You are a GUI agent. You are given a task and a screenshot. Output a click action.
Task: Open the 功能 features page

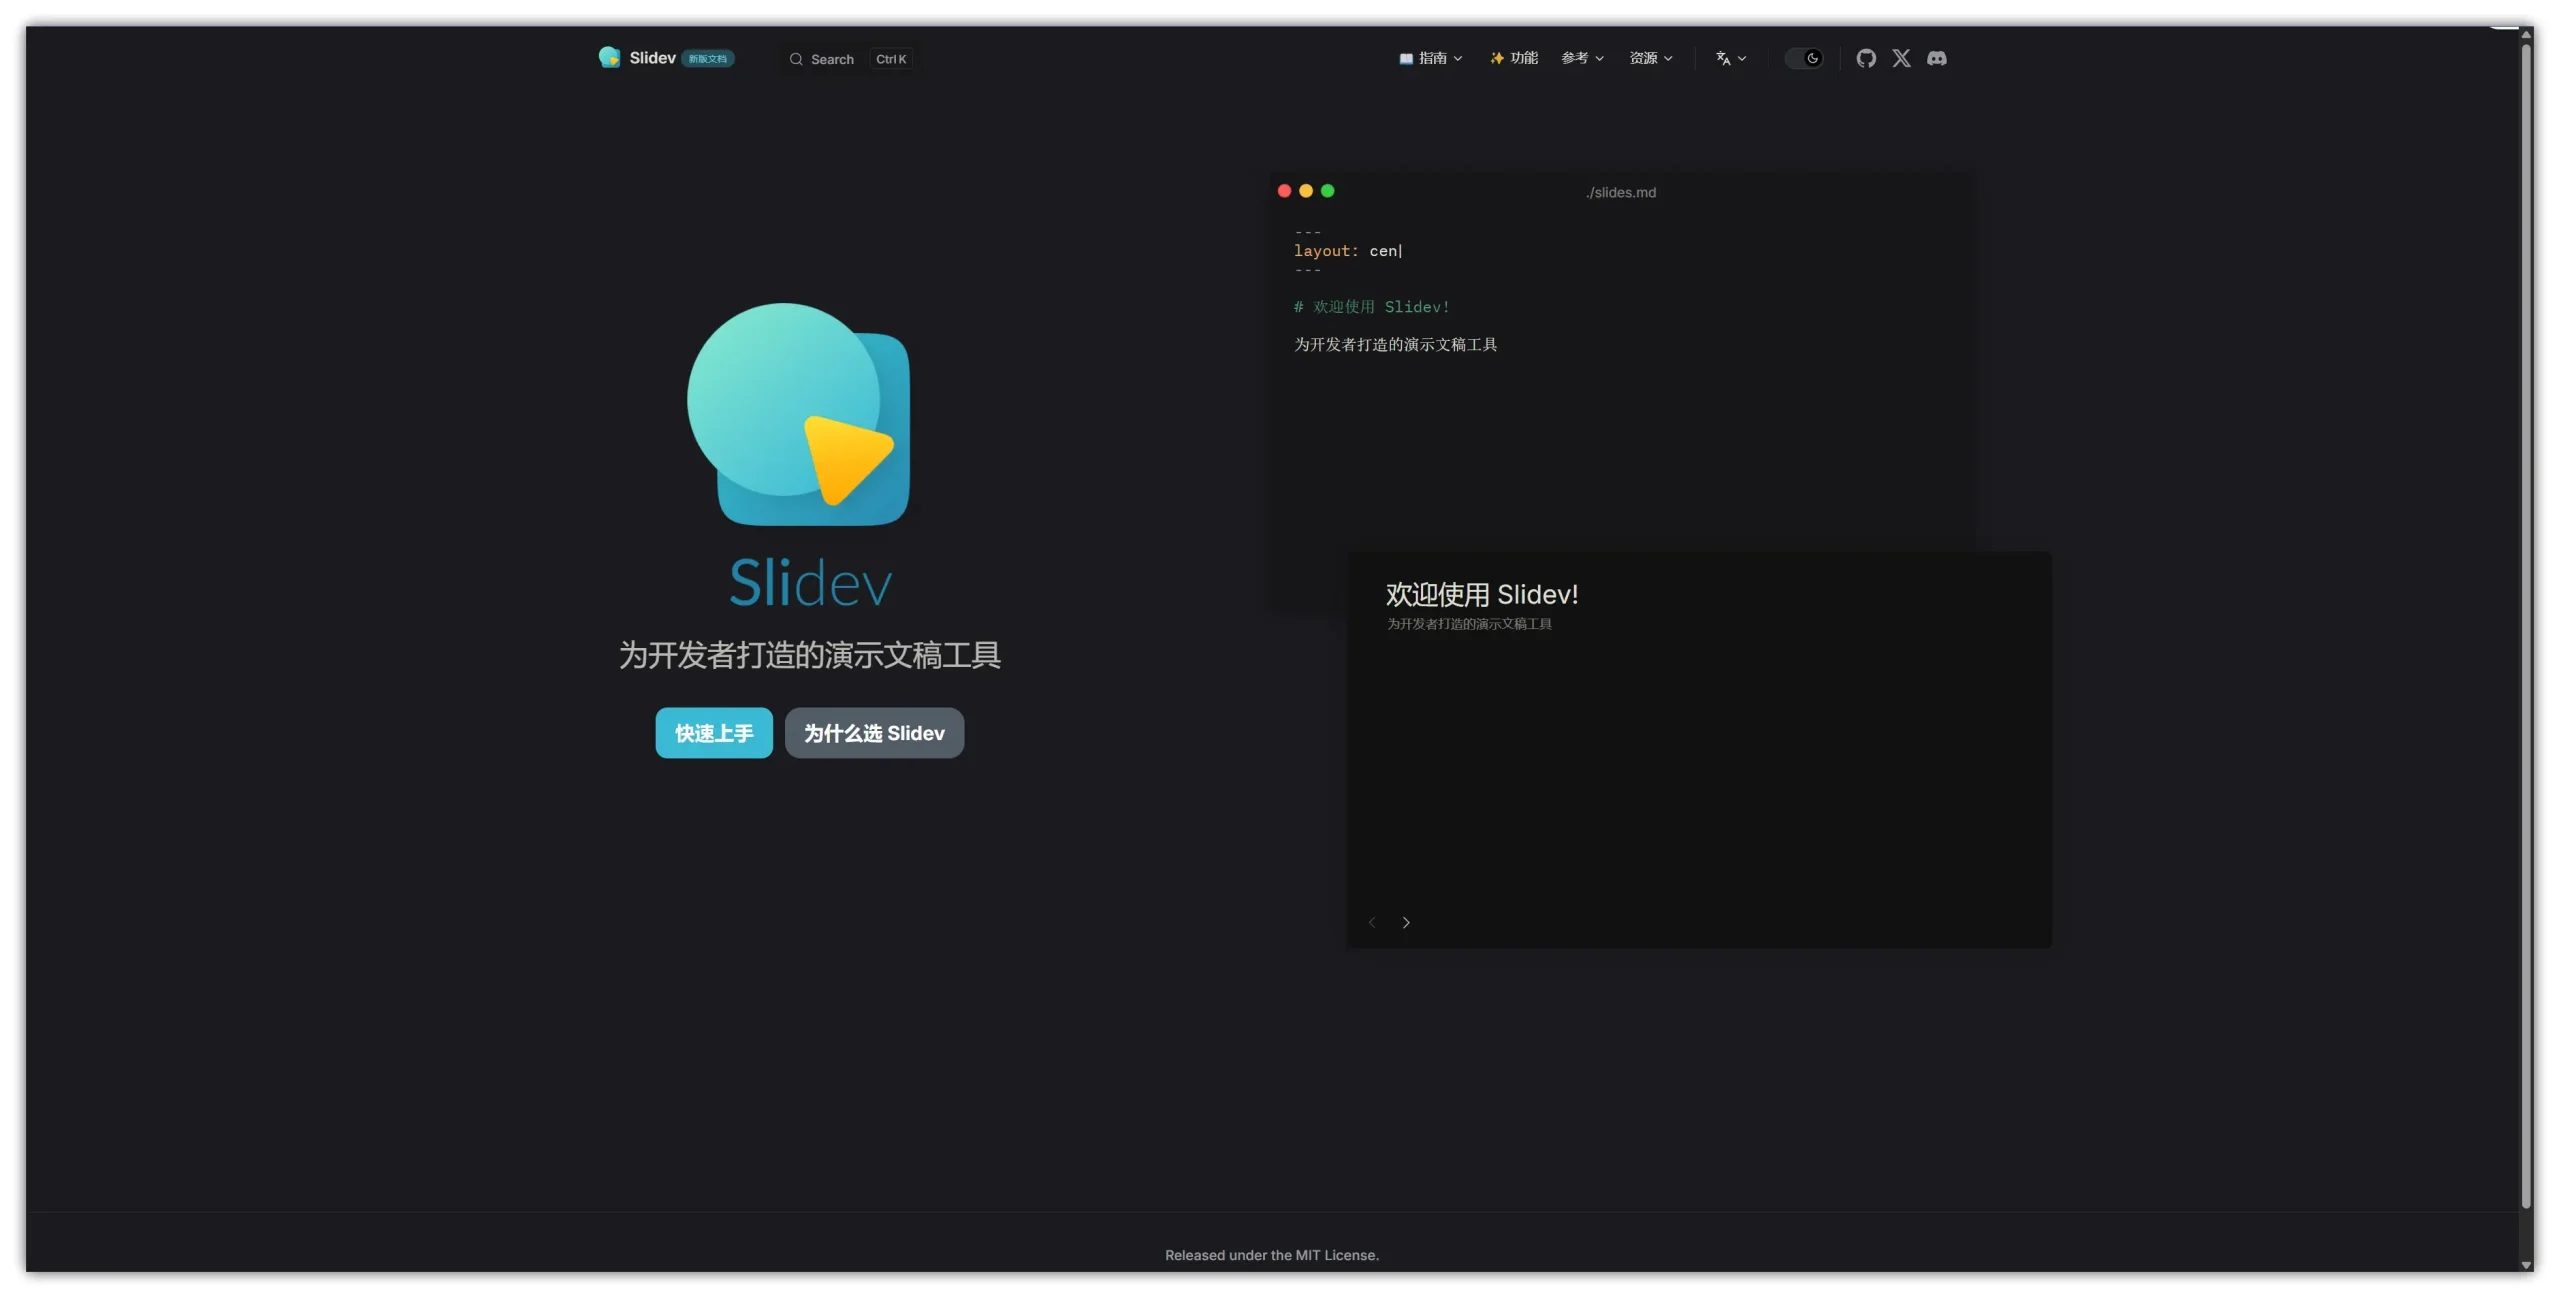[x=1514, y=58]
